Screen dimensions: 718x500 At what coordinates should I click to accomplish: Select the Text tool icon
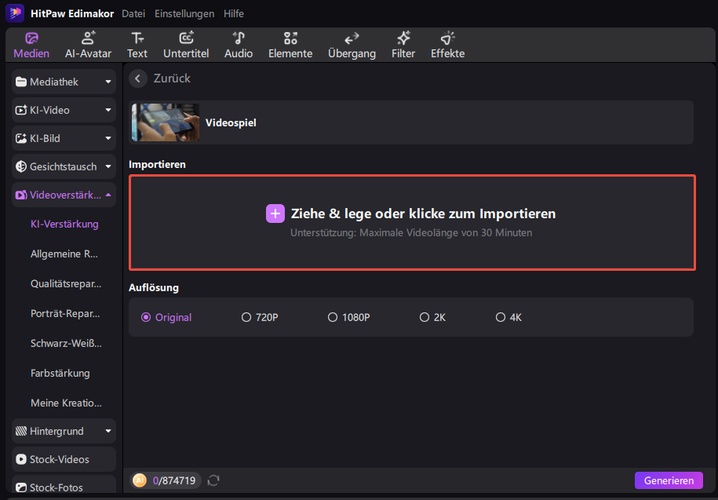(x=137, y=38)
